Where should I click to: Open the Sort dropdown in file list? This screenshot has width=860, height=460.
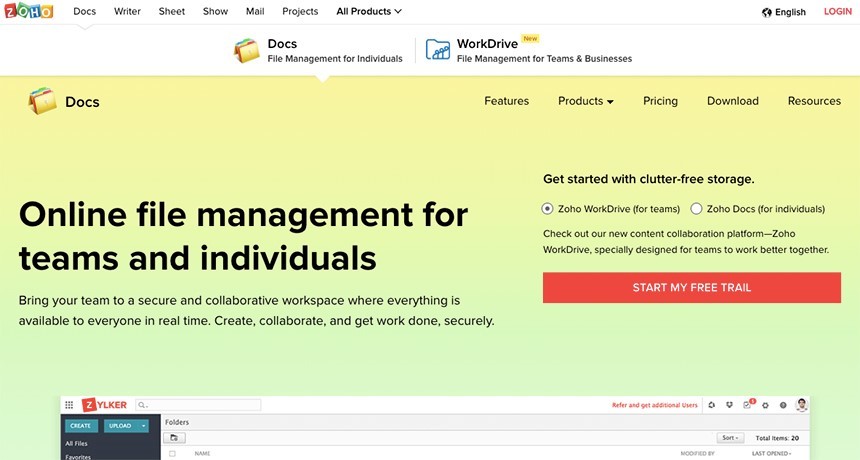[x=731, y=438]
